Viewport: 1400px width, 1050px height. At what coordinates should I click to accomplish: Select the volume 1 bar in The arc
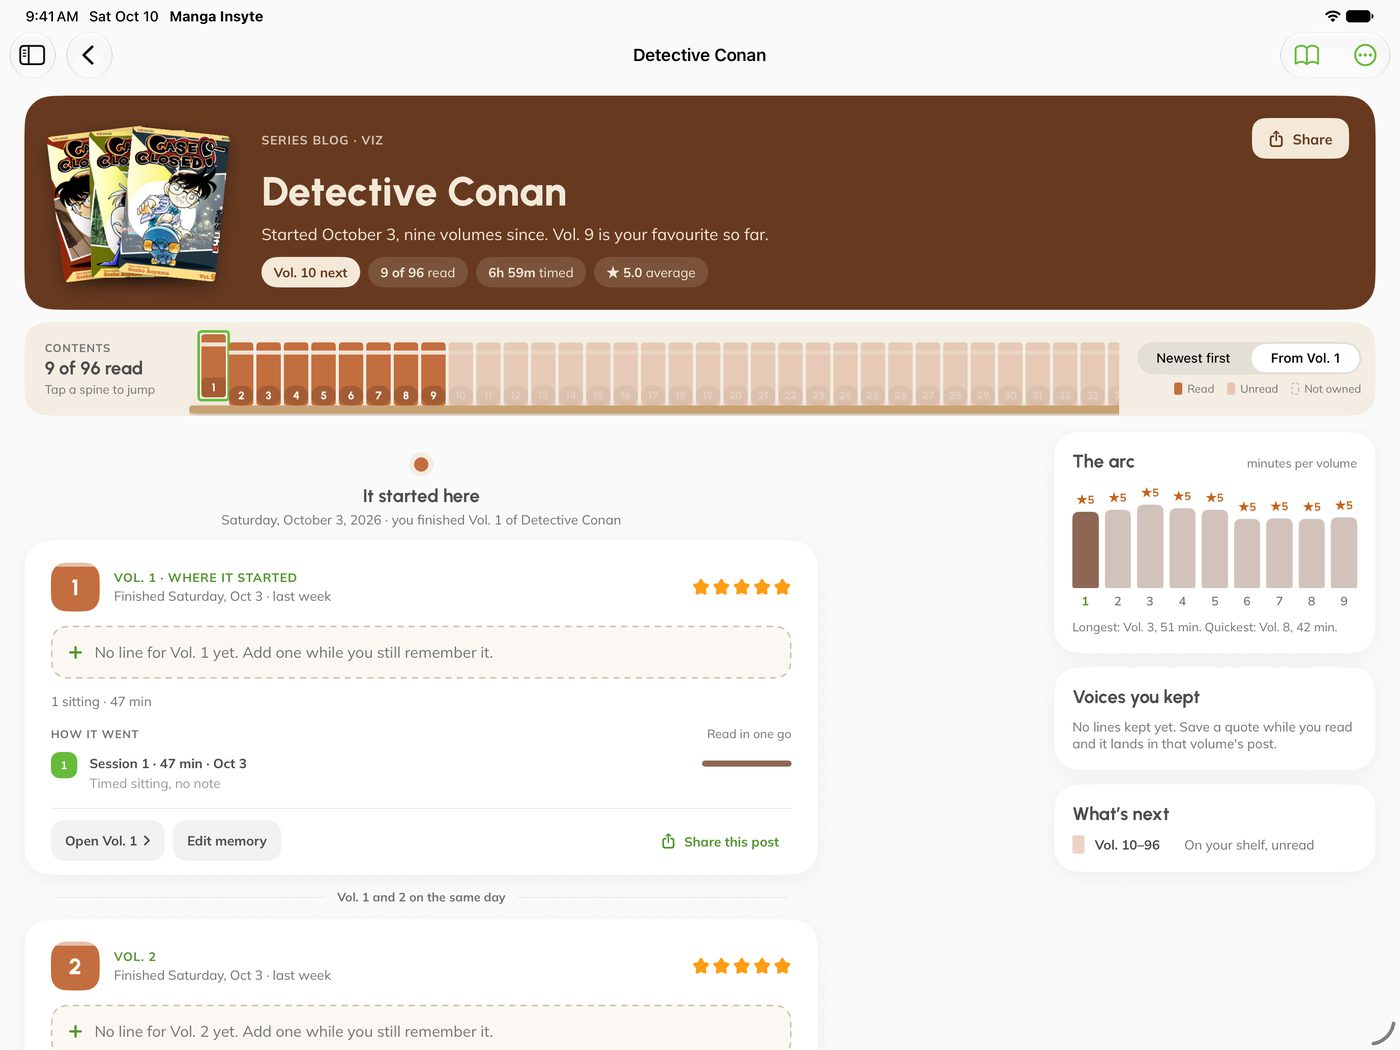[1085, 549]
